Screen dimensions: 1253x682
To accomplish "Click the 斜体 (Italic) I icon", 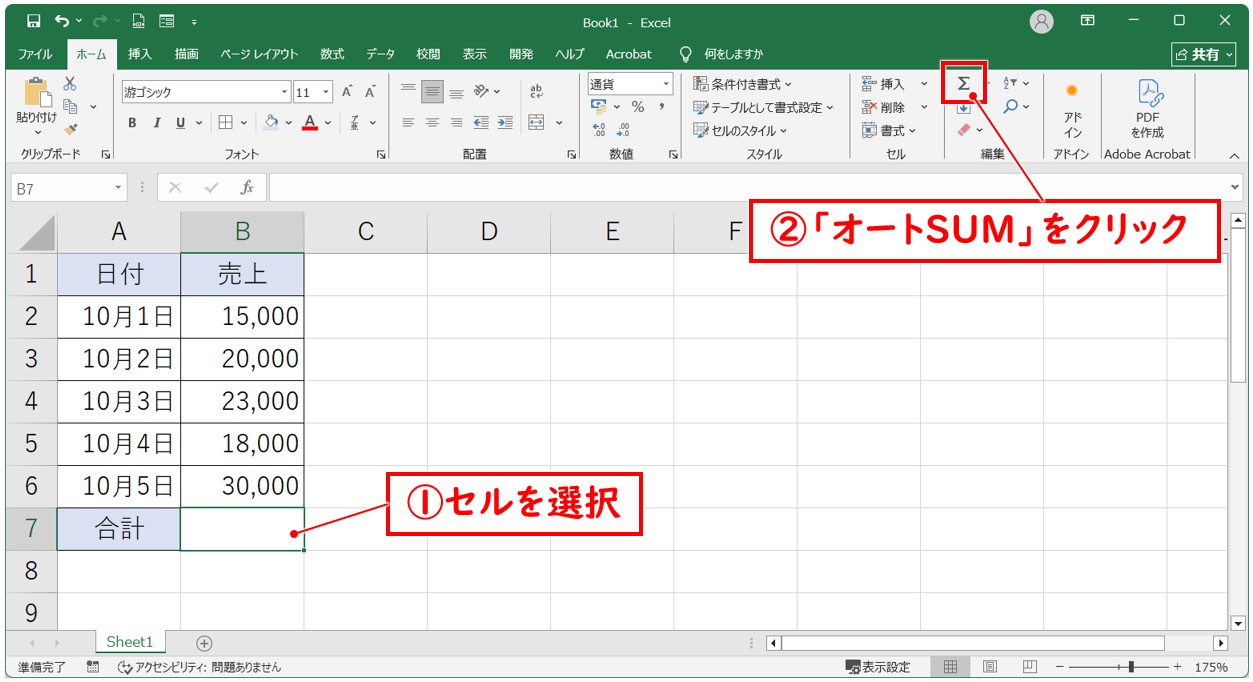I will click(157, 122).
